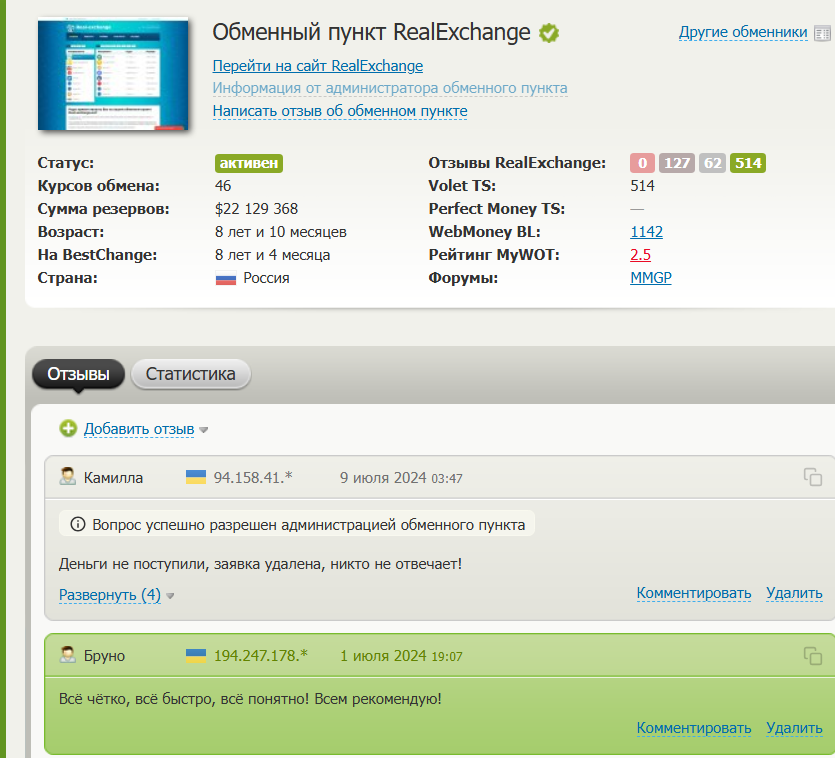Click Написать отзыв об обменном пункте

339,111
